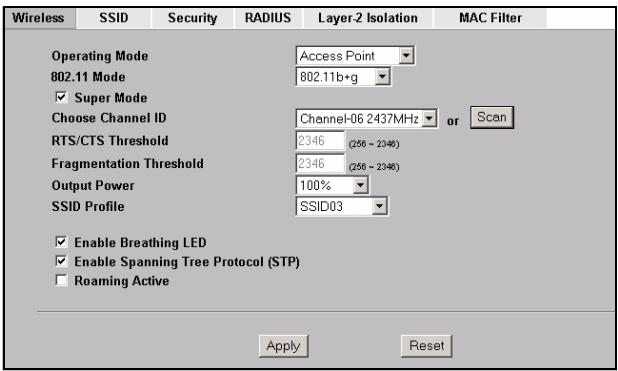Switch to the MAC Filter tab

[x=490, y=18]
